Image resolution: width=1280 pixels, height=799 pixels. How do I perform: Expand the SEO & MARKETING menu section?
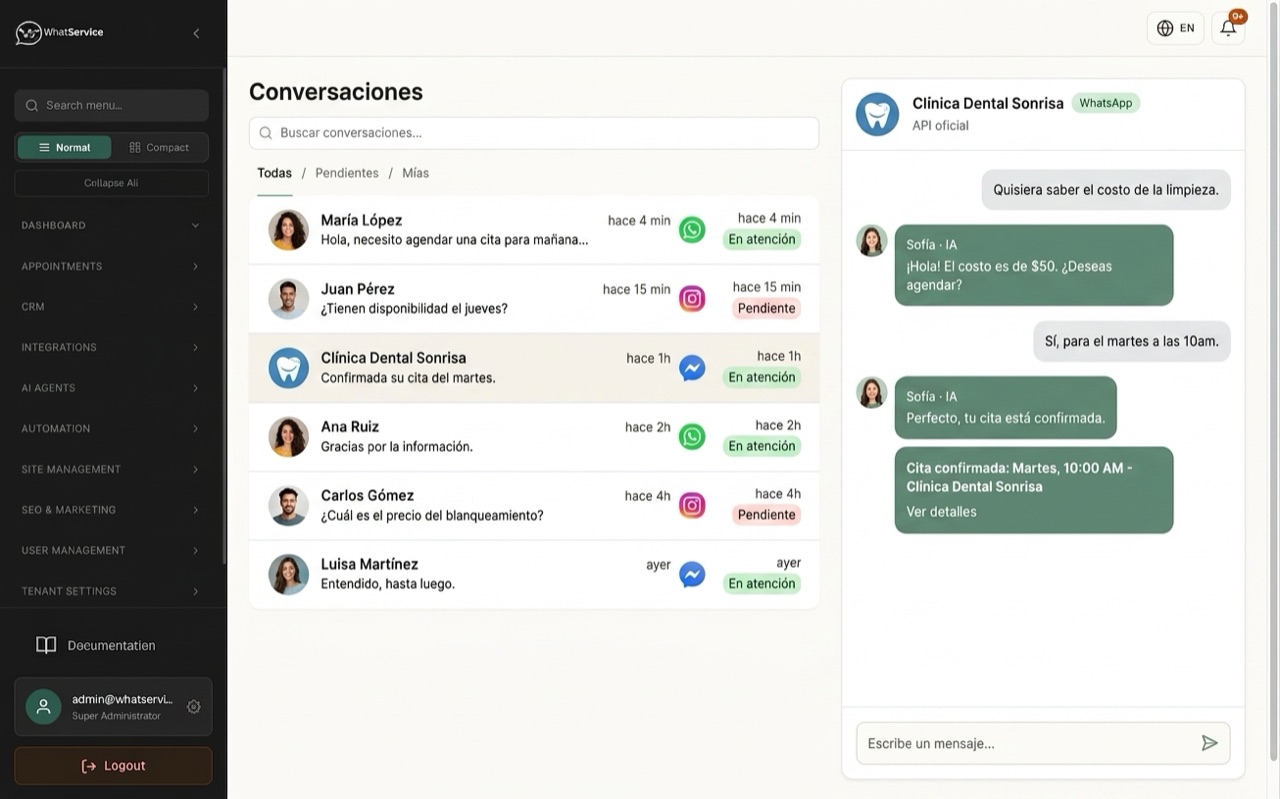tap(111, 509)
